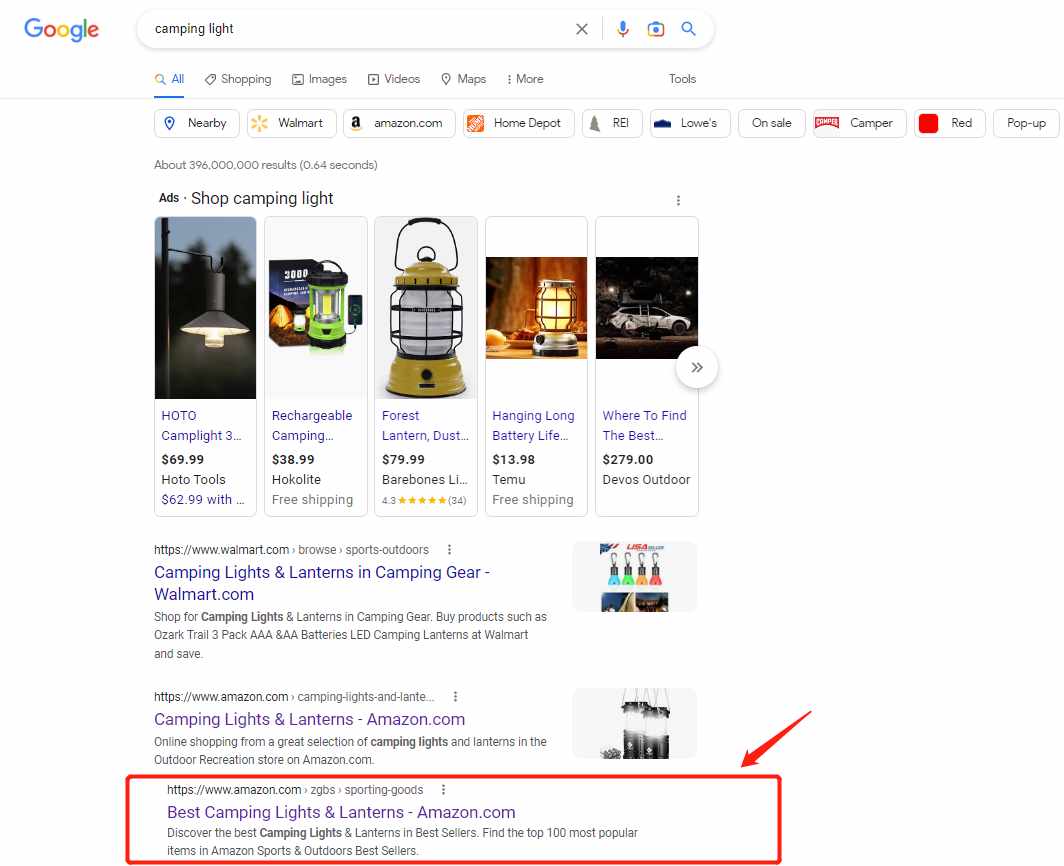
Task: Switch to the Images tab
Action: (x=320, y=79)
